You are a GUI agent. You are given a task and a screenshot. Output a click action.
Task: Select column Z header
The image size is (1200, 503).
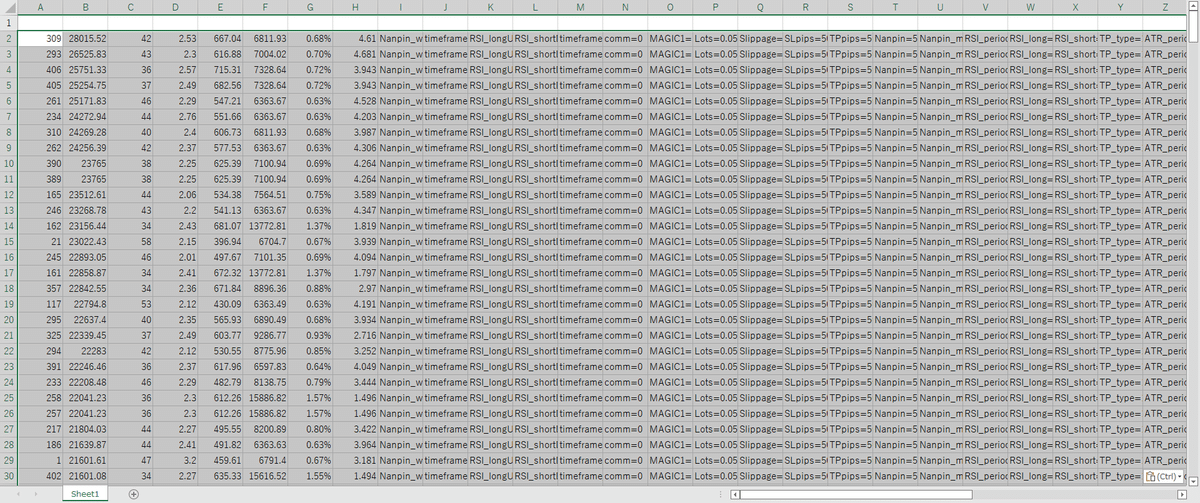[1165, 7]
